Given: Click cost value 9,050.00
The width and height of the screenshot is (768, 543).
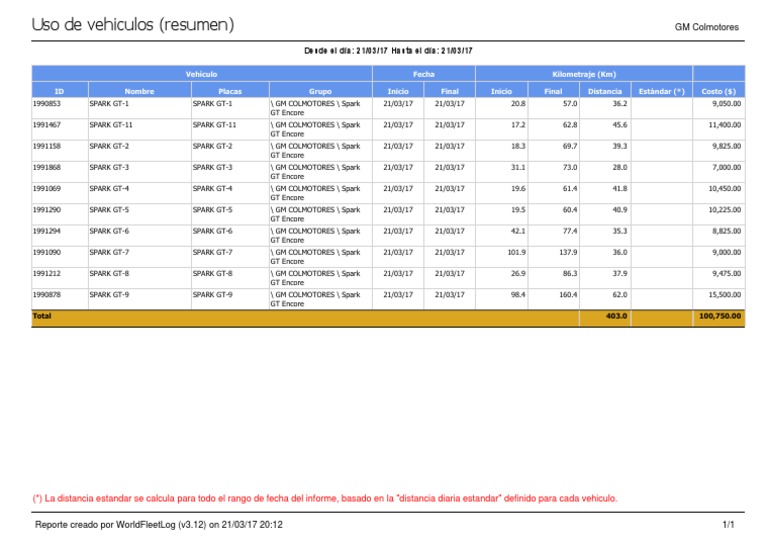Looking at the screenshot, I should coord(726,103).
